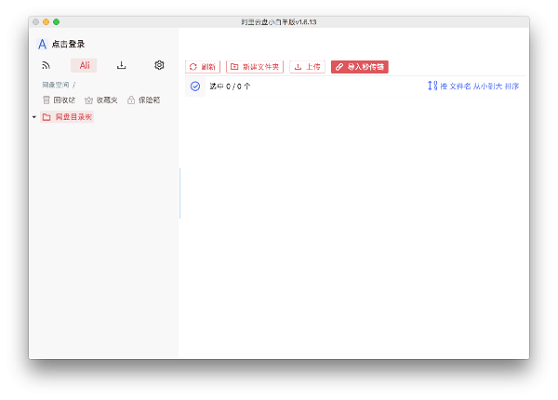Switch to the Ali tab
Viewport: 558px width, 400px height.
coord(84,65)
